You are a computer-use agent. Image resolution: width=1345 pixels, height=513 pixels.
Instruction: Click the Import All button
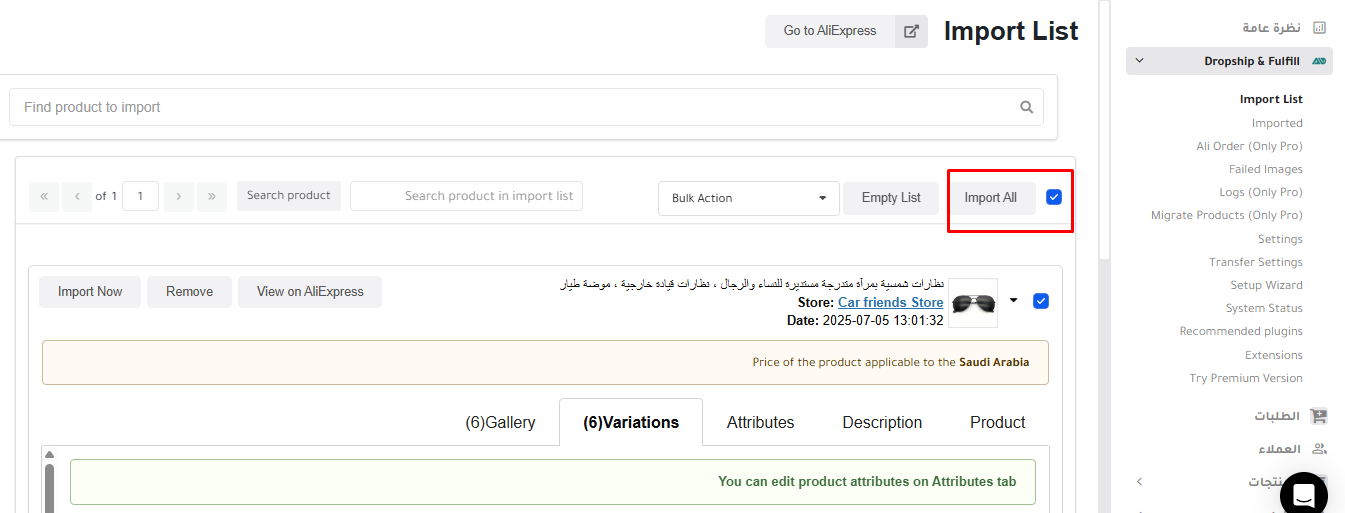tap(991, 198)
